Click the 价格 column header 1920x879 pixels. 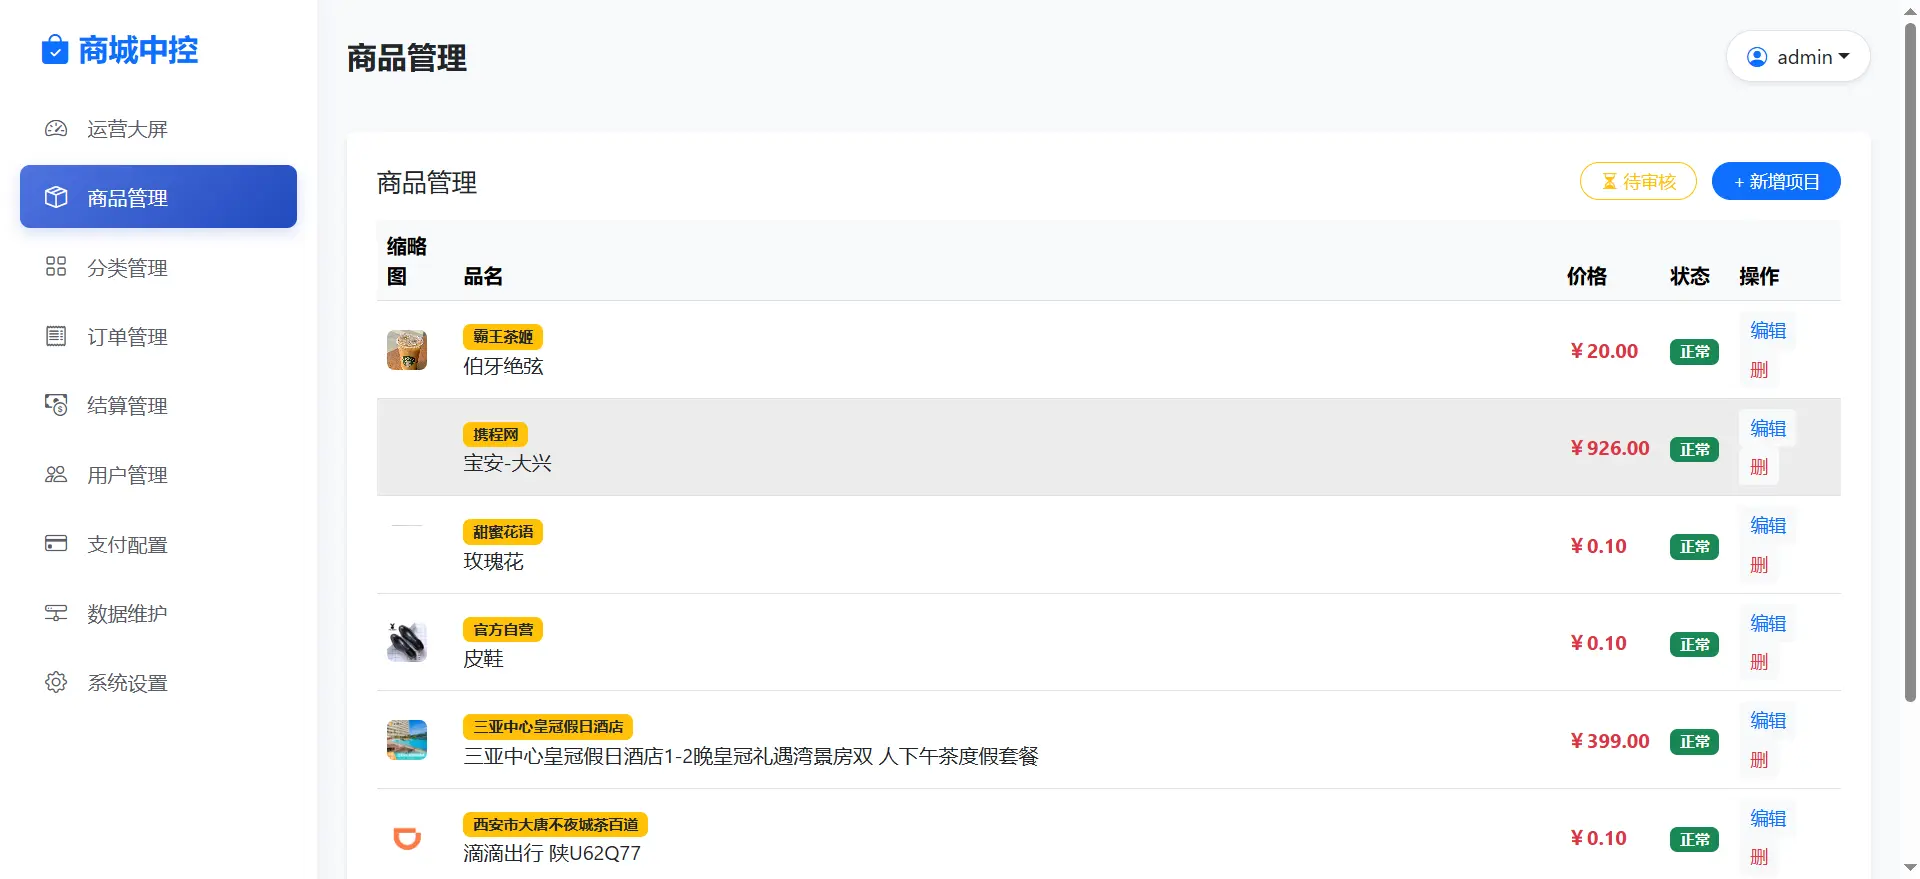[1587, 276]
